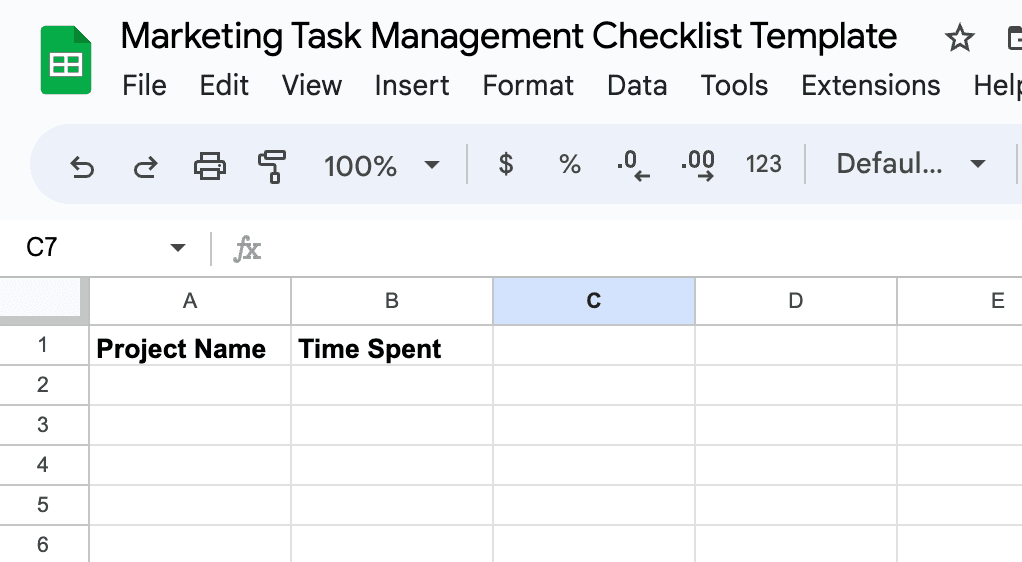Open more number formats 123
This screenshot has width=1022, height=562.
coord(763,165)
